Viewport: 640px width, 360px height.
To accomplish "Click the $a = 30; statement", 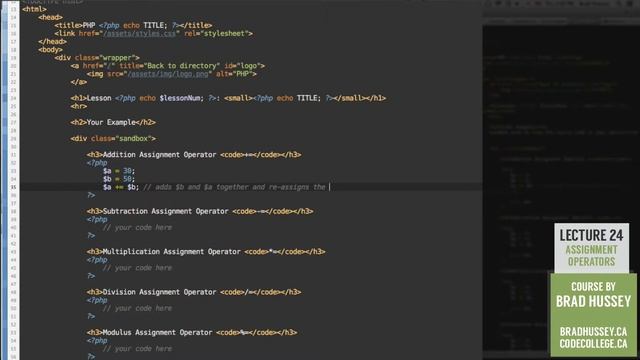I will pos(119,171).
